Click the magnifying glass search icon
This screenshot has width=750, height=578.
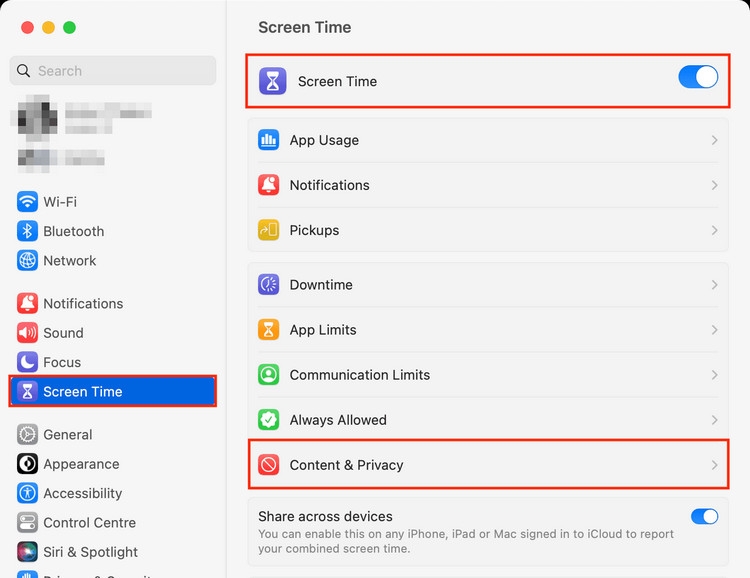[23, 71]
